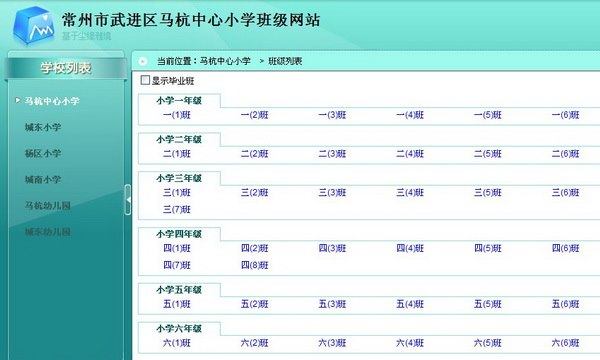Open class 三(3)班

332,193
